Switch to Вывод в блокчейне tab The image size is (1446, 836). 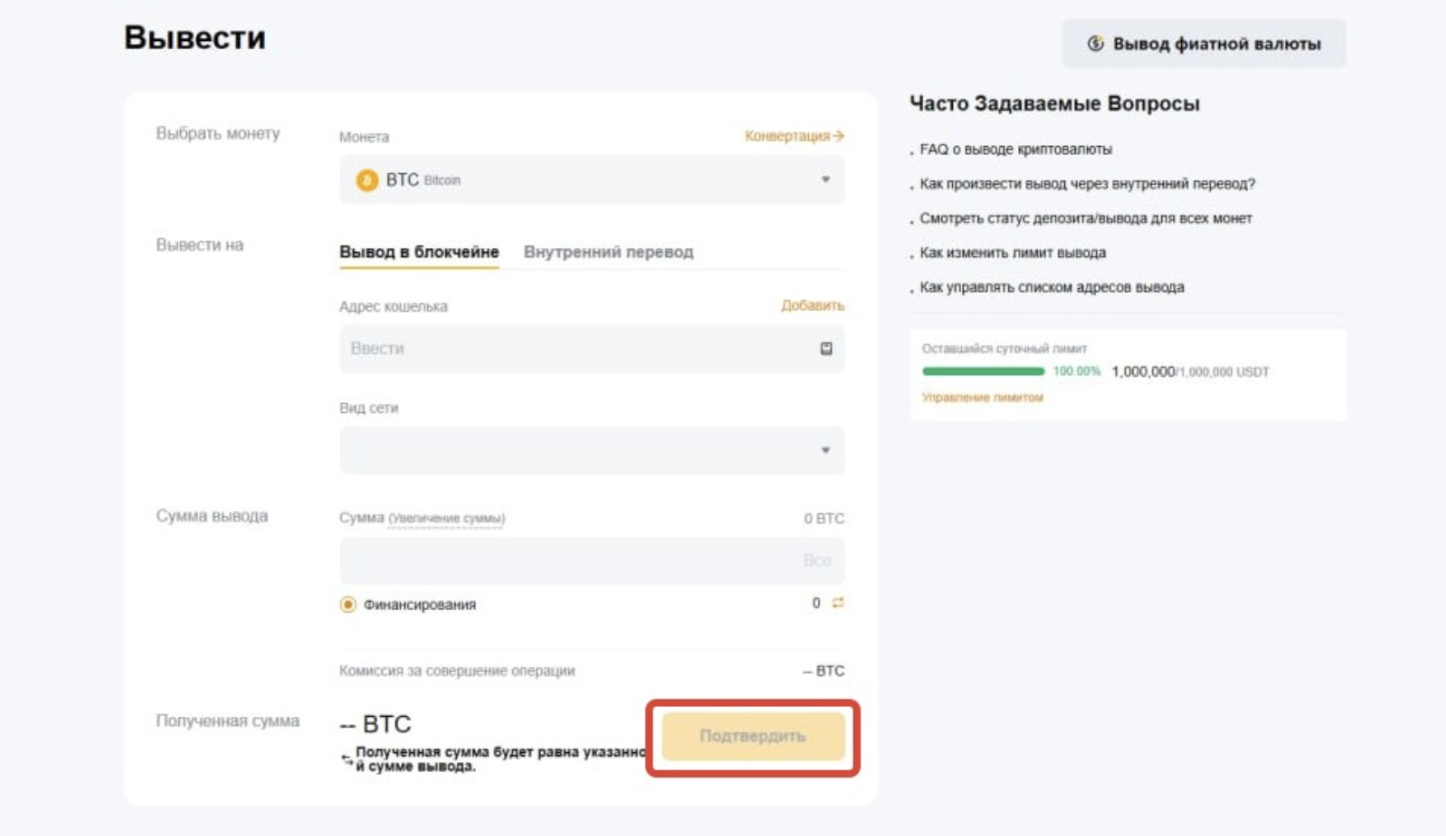click(419, 252)
